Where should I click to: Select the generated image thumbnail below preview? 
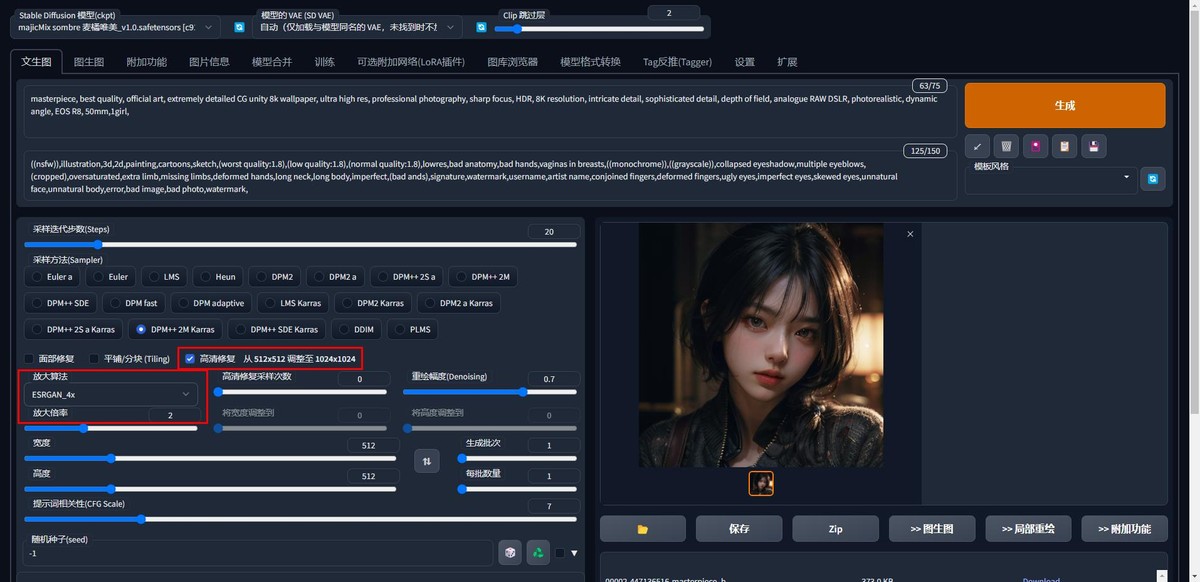(761, 483)
